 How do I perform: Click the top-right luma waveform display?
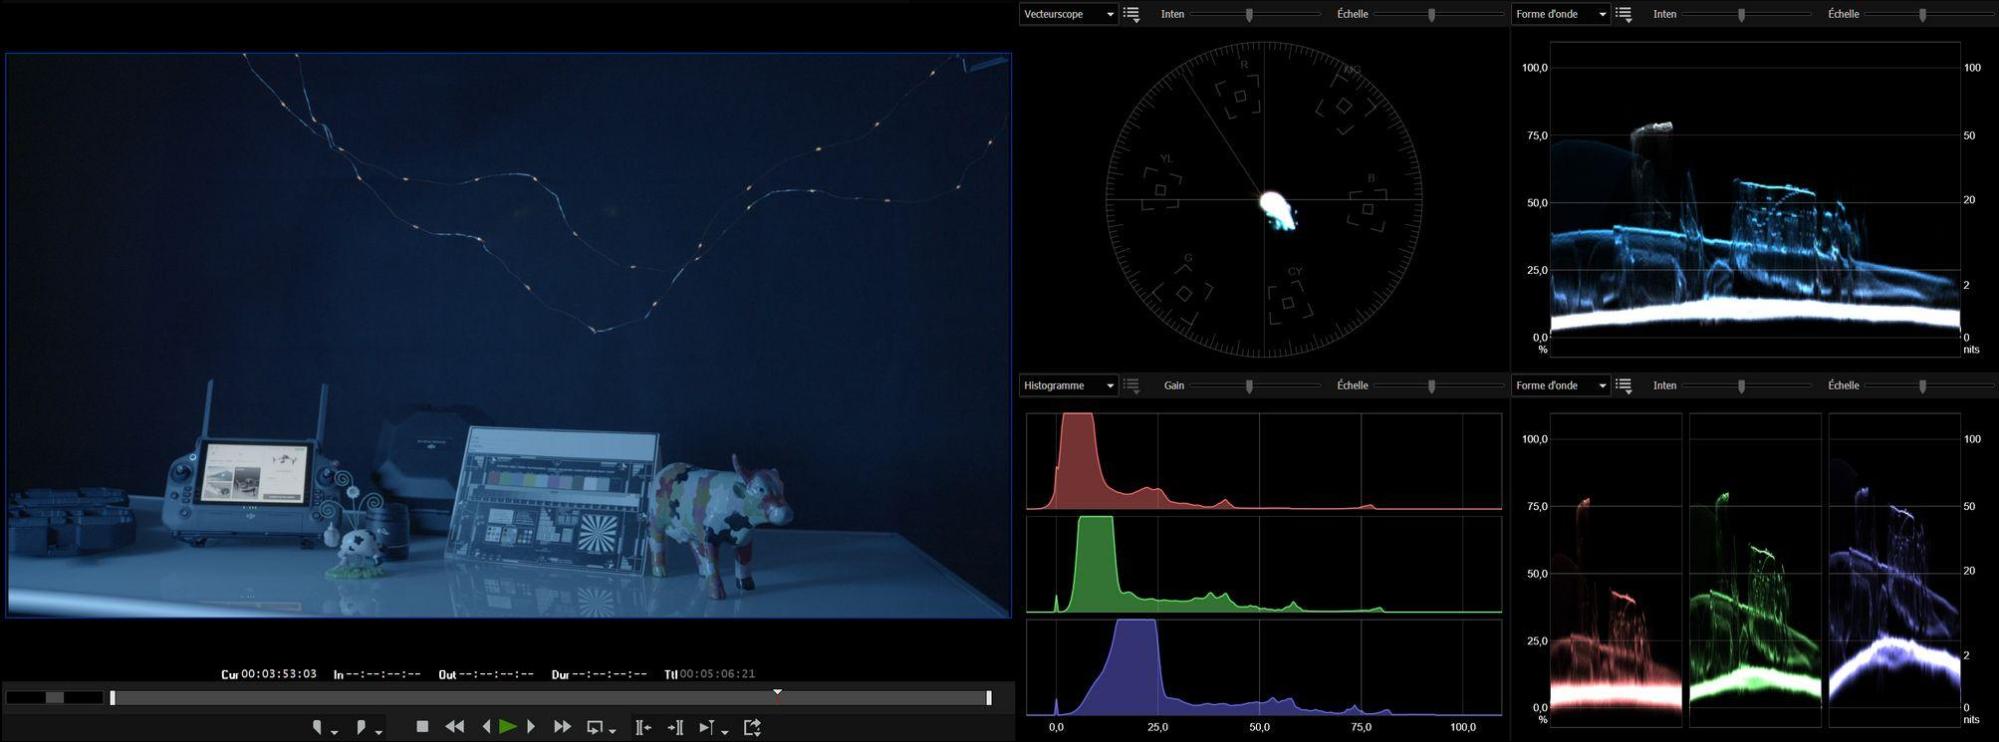pos(1755,198)
